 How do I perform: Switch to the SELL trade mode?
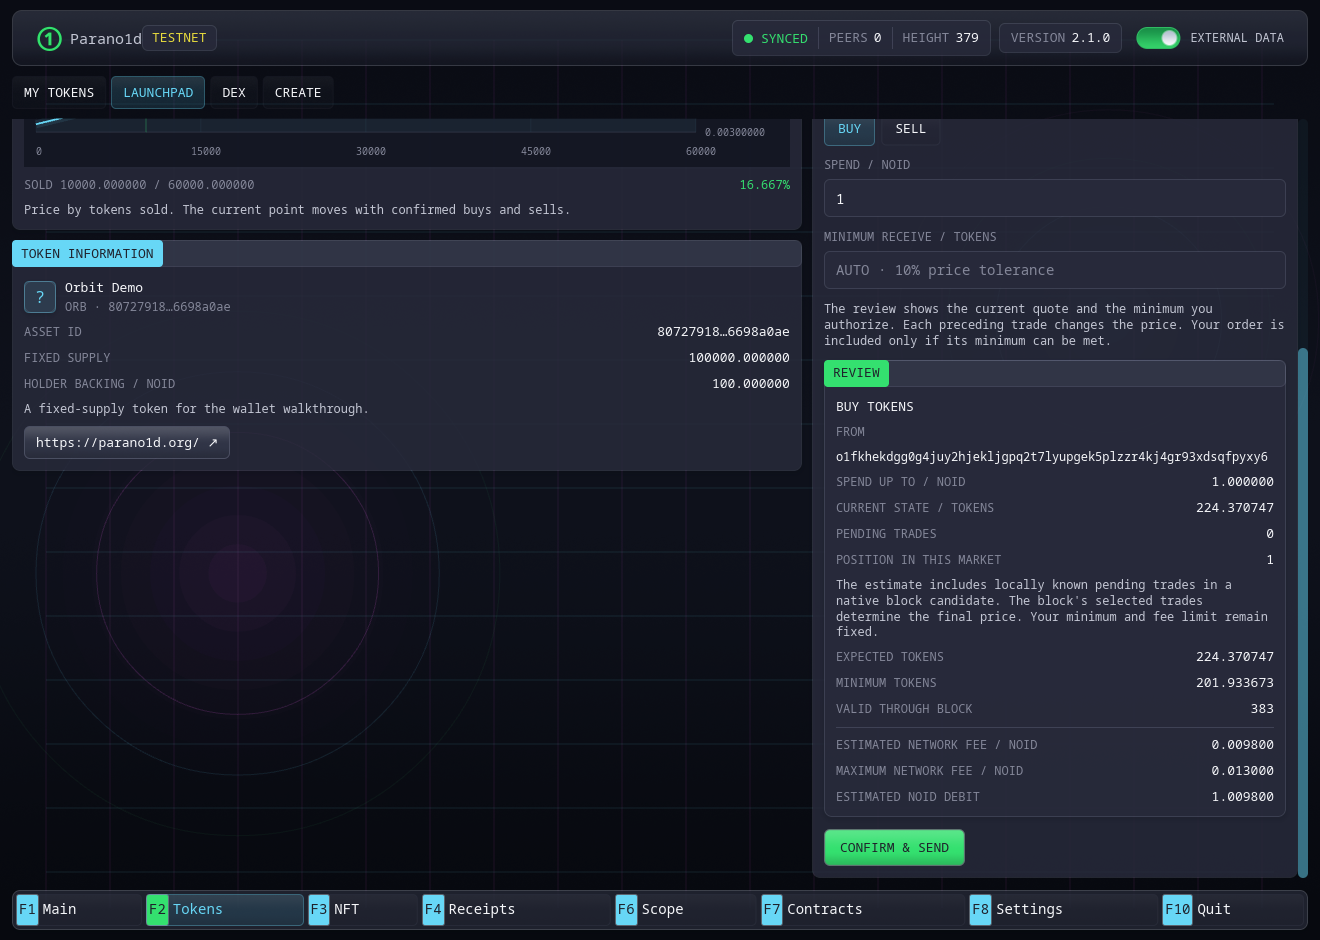click(x=910, y=130)
